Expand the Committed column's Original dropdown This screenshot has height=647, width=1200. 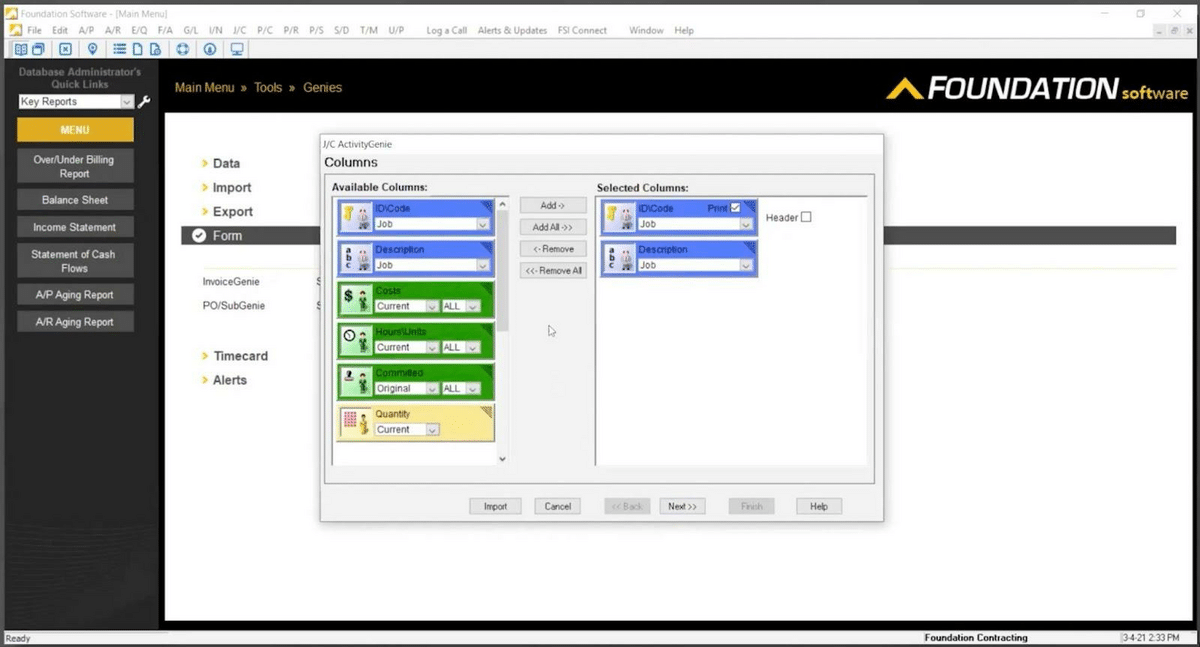[x=432, y=389]
